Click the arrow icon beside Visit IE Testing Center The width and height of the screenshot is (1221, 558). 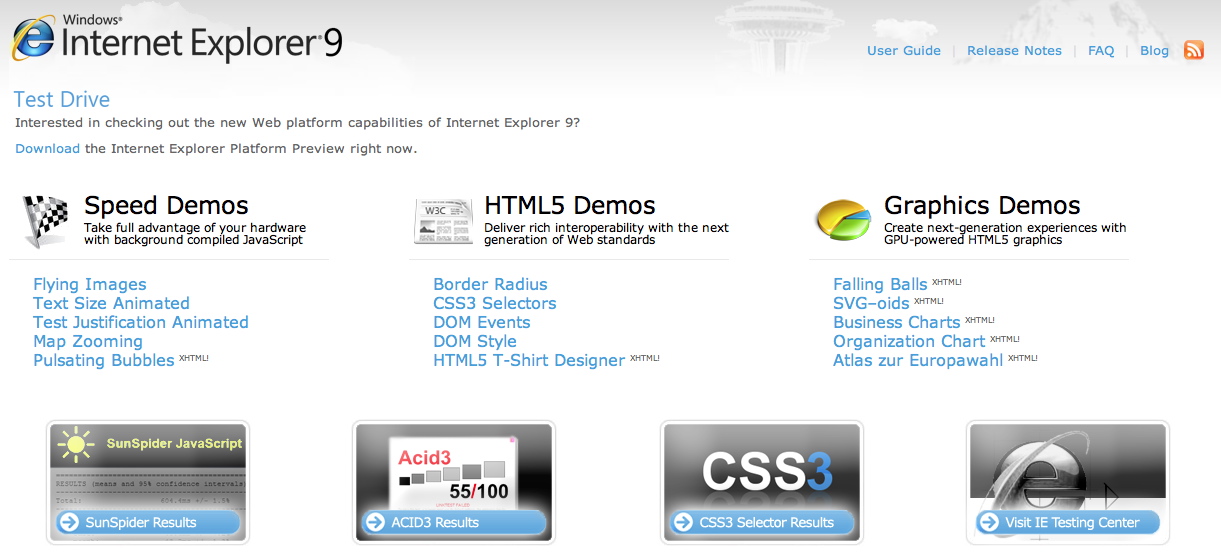(x=989, y=522)
